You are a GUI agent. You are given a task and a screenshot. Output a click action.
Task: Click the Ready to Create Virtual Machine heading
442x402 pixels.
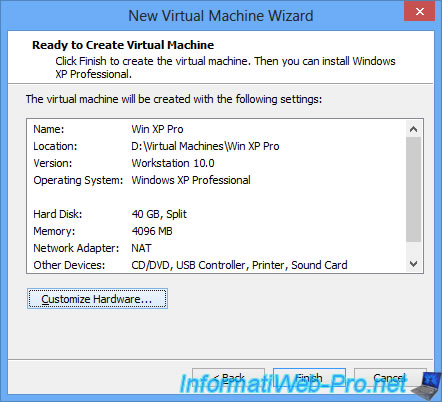123,45
